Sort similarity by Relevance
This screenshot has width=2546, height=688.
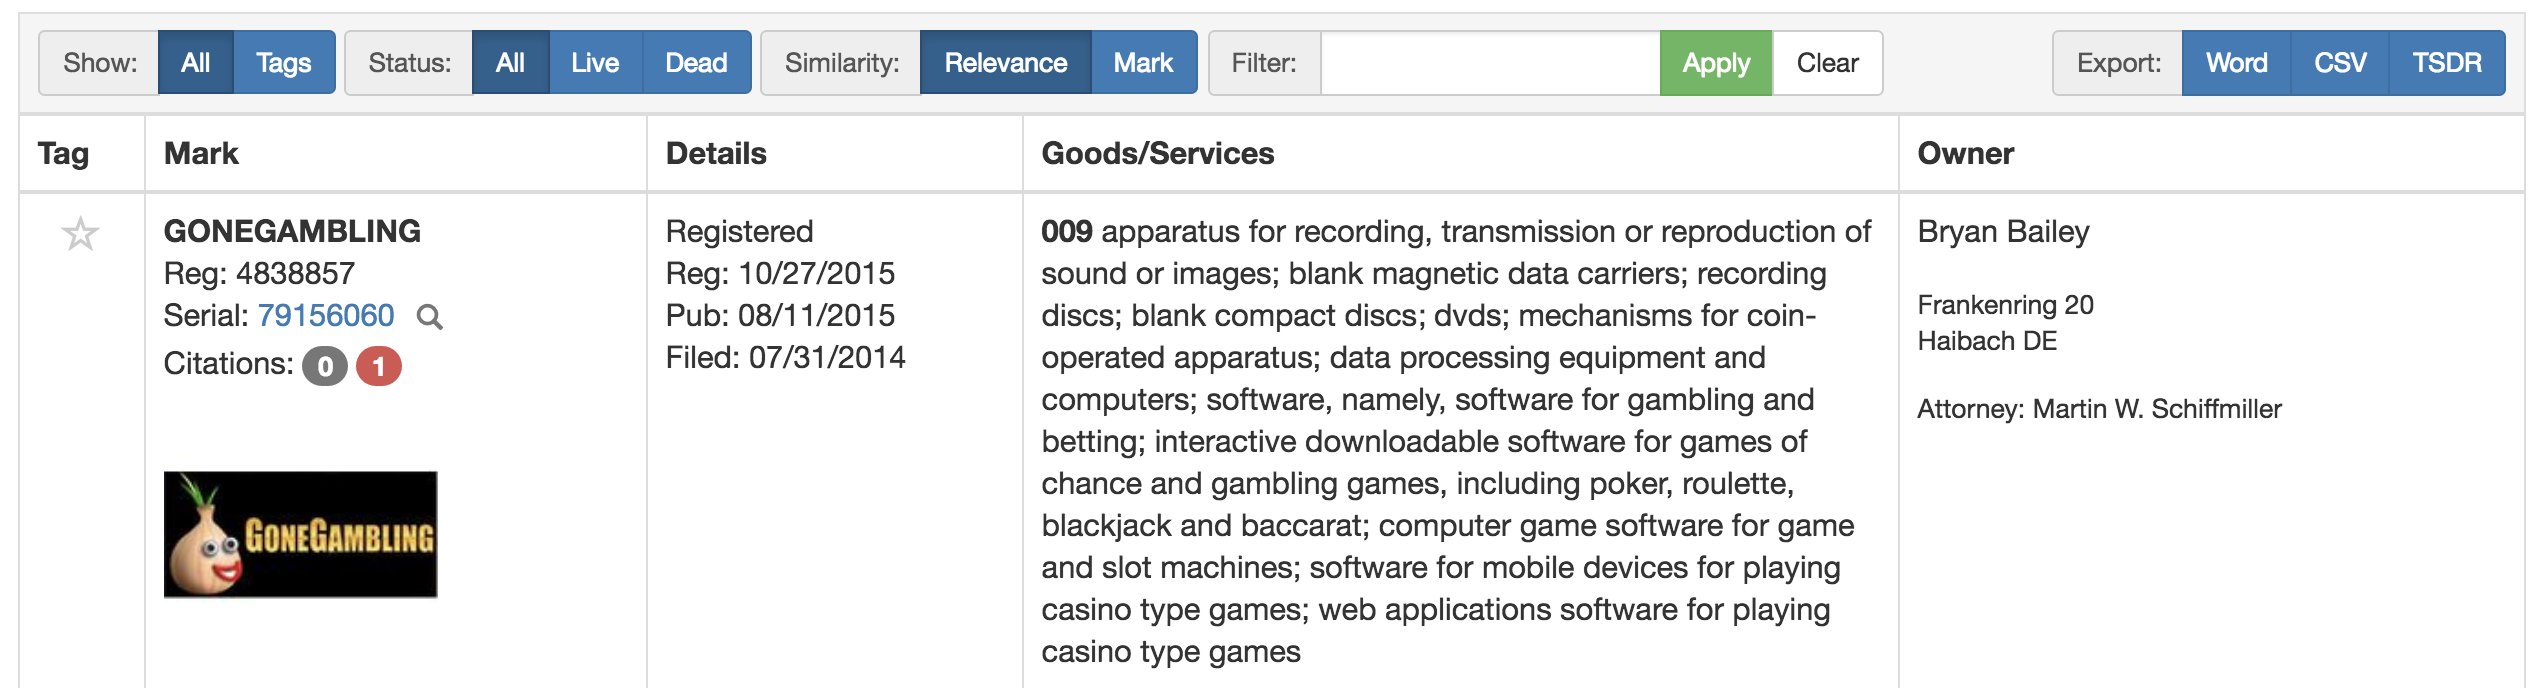click(1005, 63)
